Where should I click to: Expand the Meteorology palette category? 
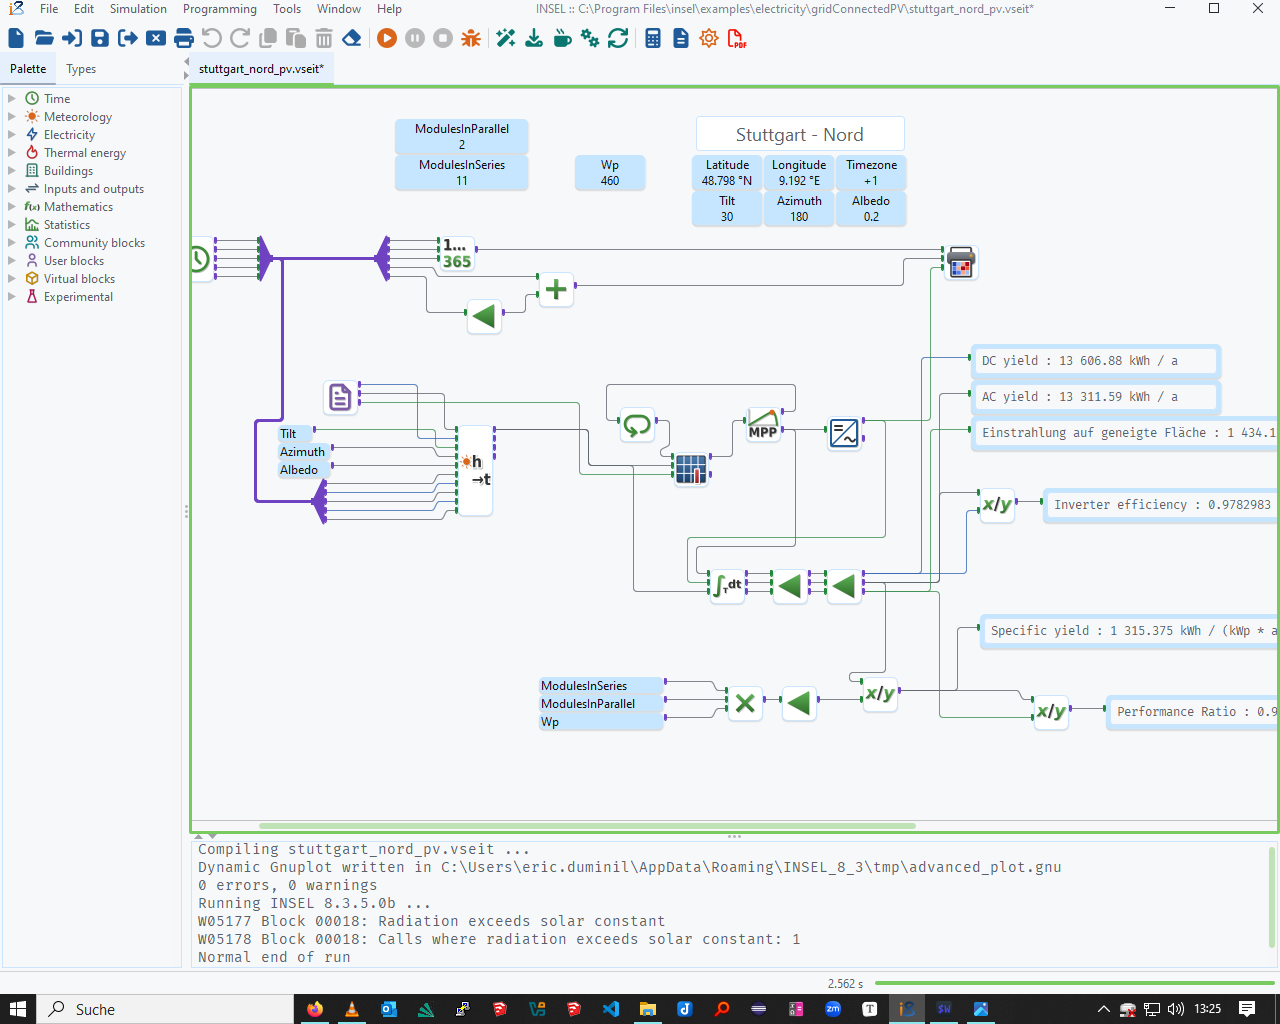[x=12, y=117]
